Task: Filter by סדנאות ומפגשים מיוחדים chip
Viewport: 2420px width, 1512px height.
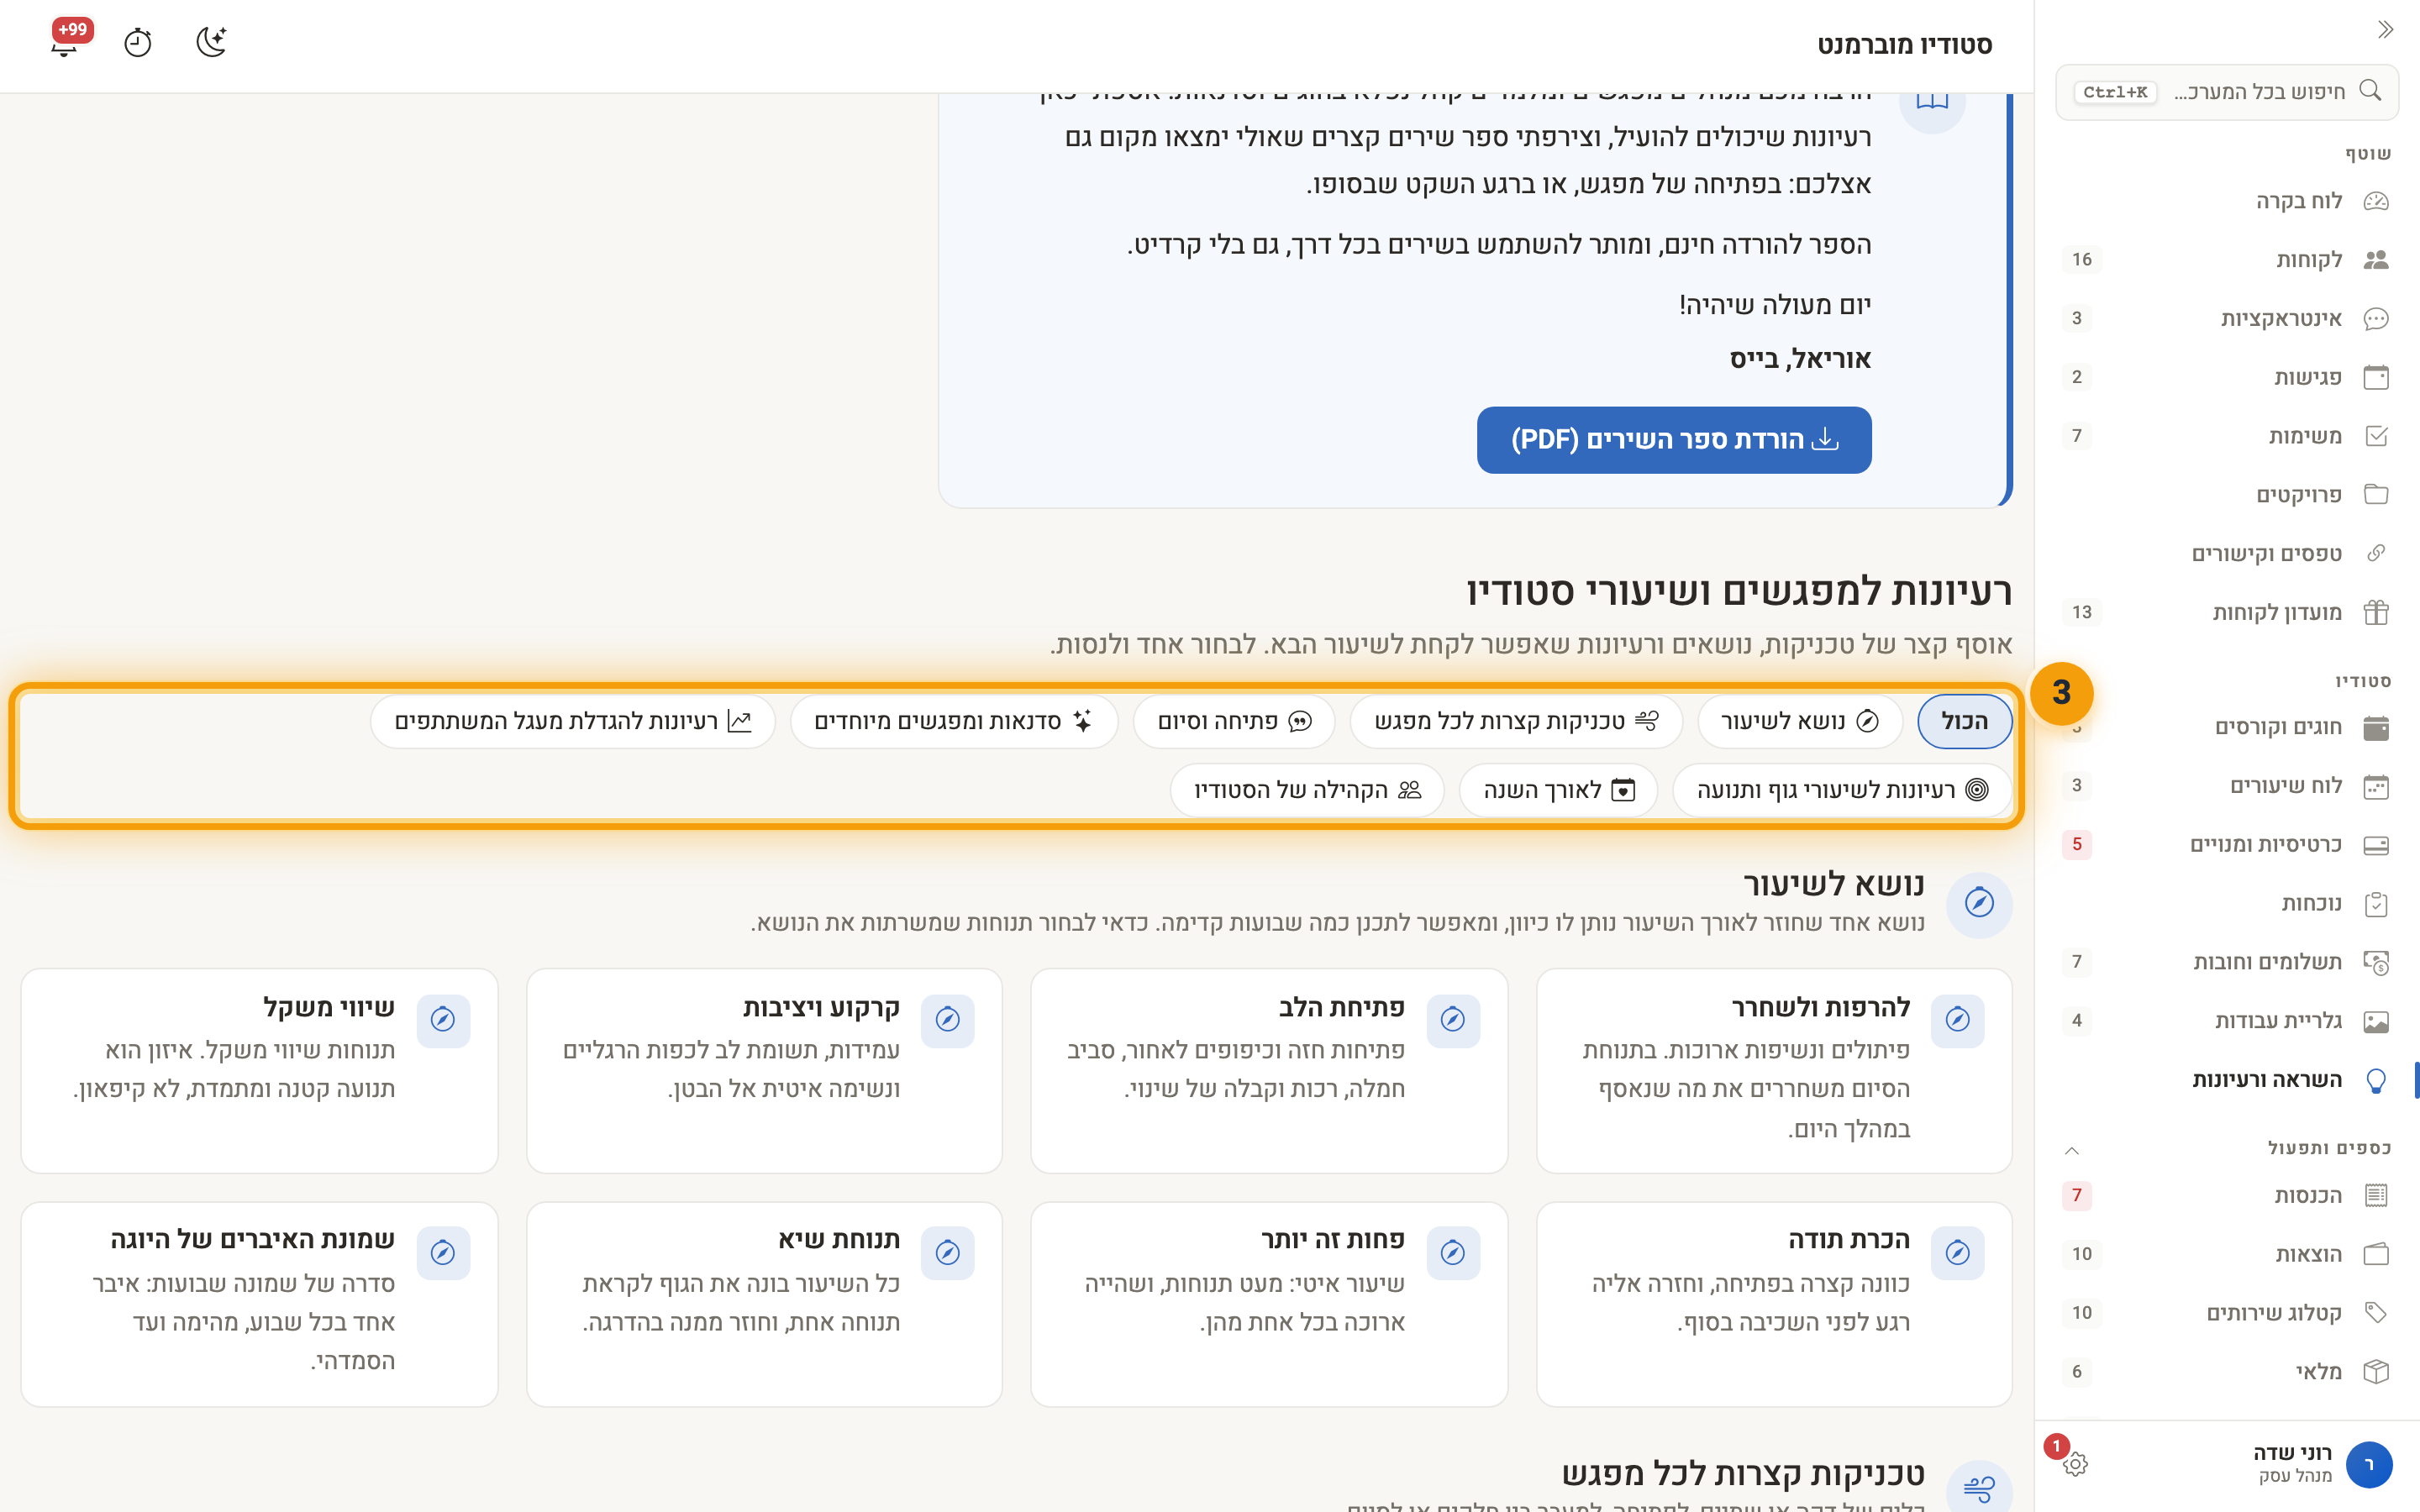Action: 954,721
